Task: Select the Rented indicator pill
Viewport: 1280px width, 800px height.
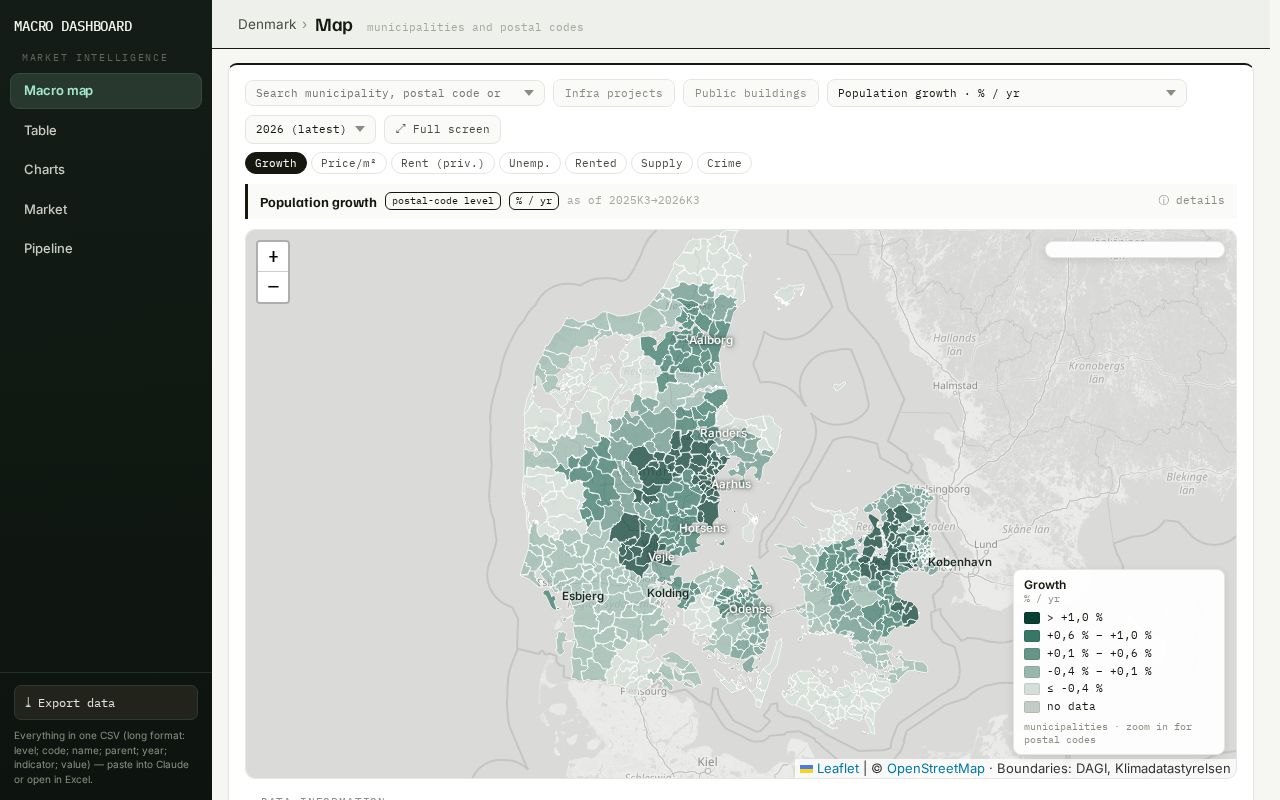Action: click(596, 163)
